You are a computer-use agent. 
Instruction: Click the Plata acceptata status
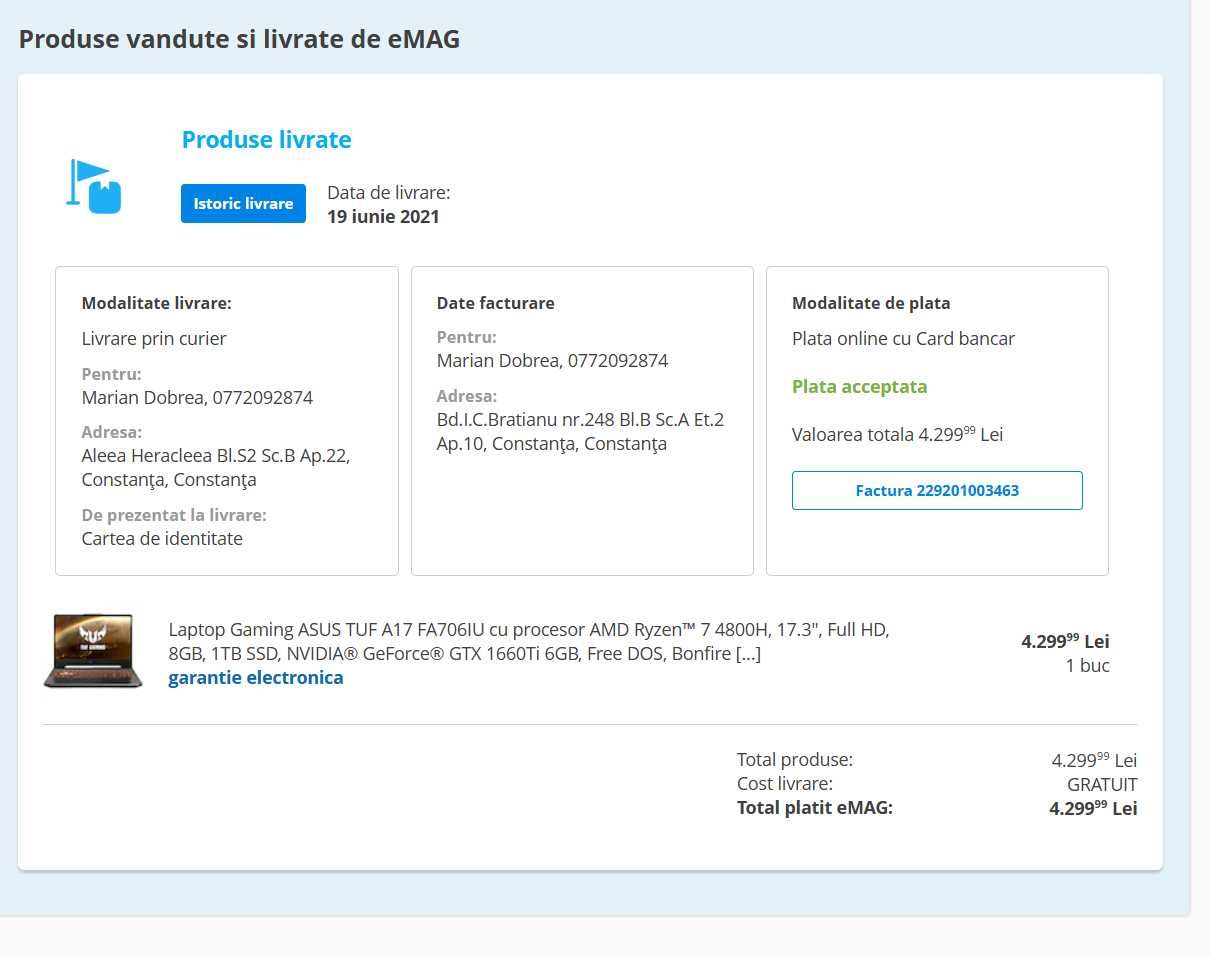860,386
